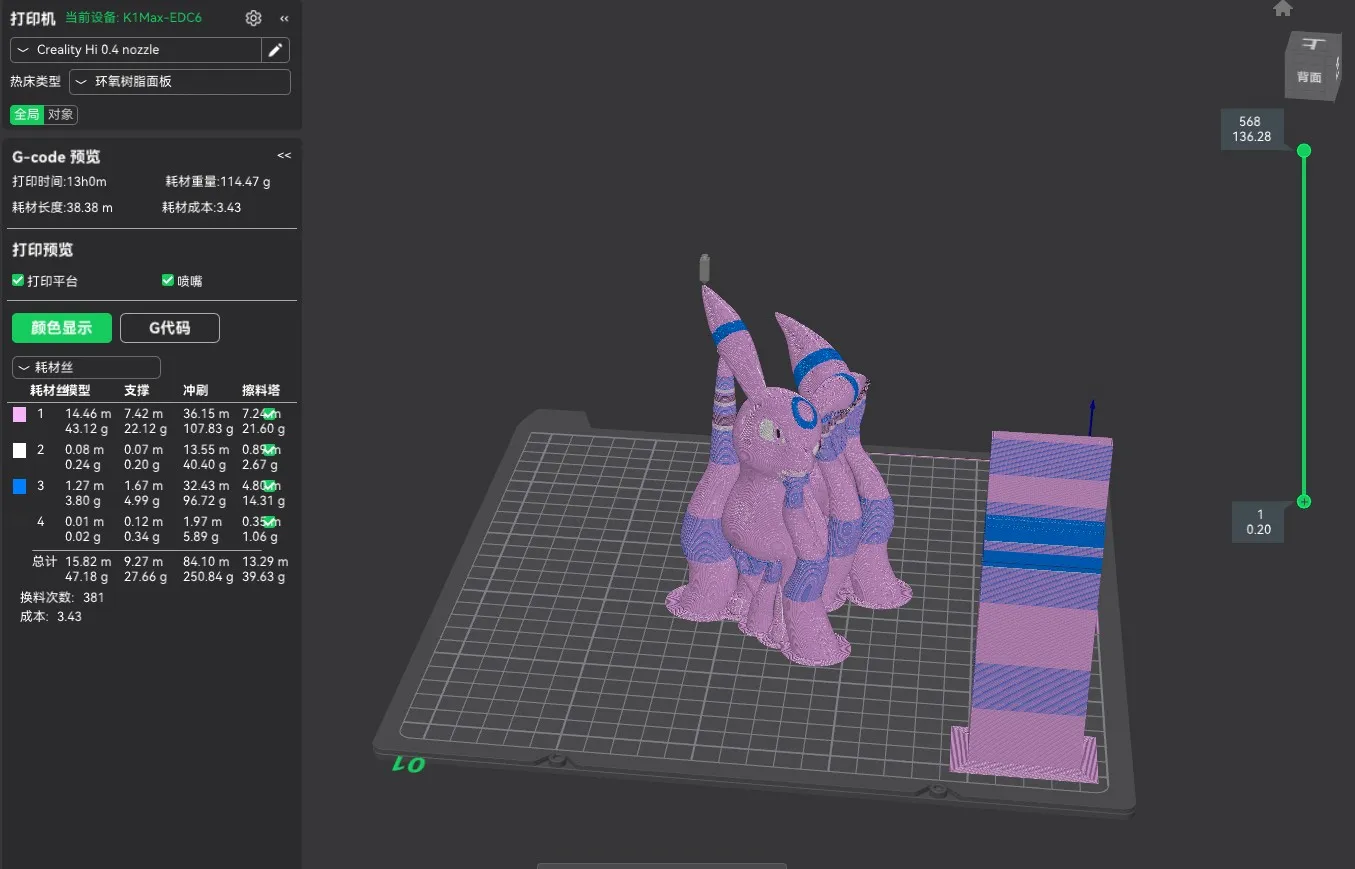1355x869 pixels.
Task: Toggle visibility checkbox for filament 1
Action: pos(269,414)
